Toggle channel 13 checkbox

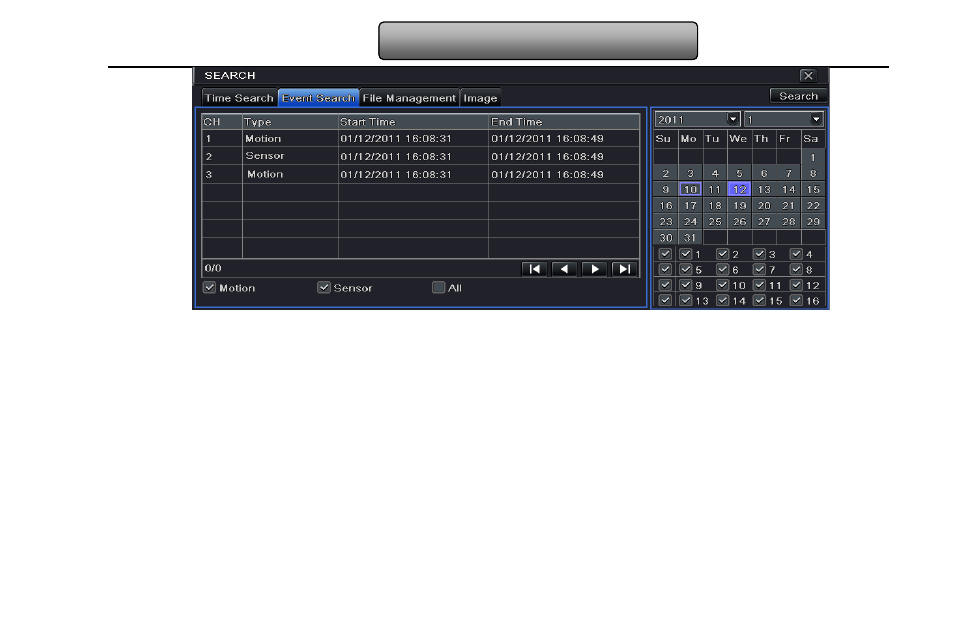point(686,300)
